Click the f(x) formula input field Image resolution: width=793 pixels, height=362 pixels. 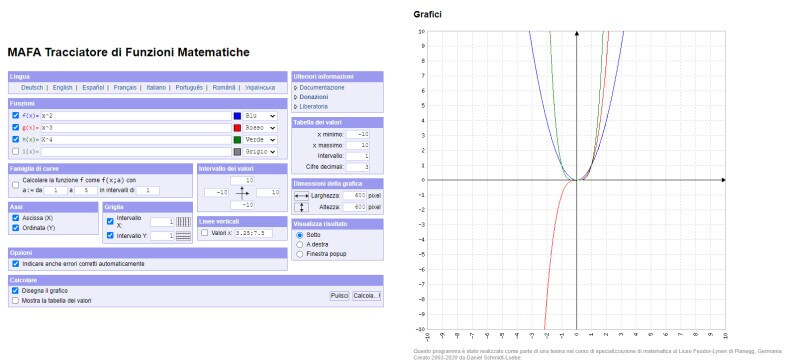click(136, 116)
